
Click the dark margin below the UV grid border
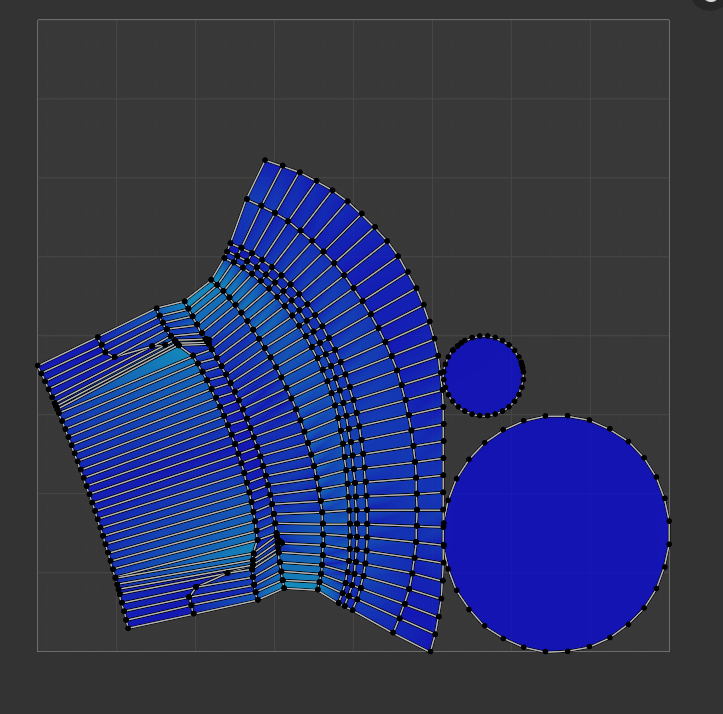click(350, 685)
